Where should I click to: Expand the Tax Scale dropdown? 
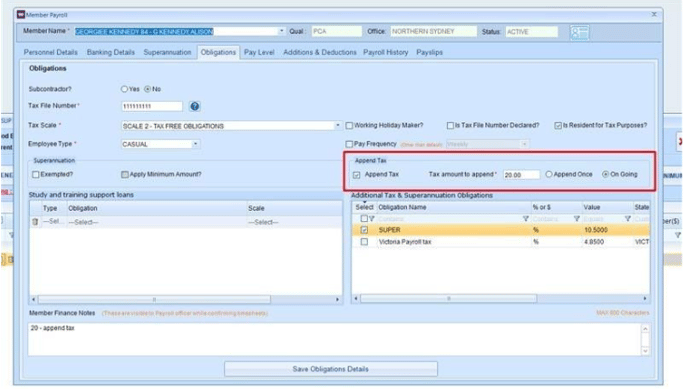[337, 126]
